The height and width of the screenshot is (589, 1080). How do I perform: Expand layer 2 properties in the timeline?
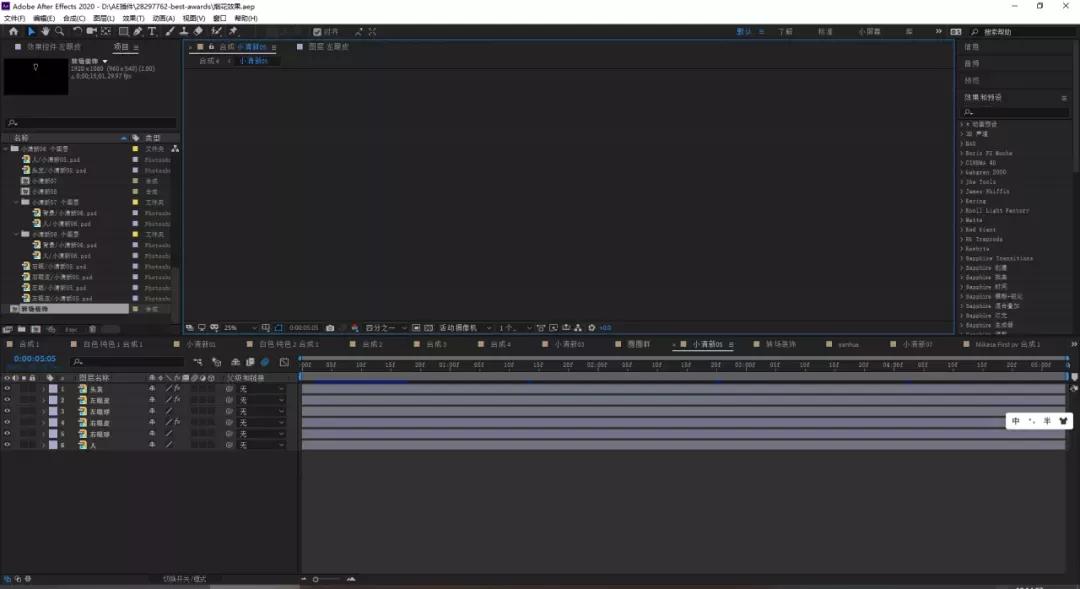pyautogui.click(x=43, y=400)
